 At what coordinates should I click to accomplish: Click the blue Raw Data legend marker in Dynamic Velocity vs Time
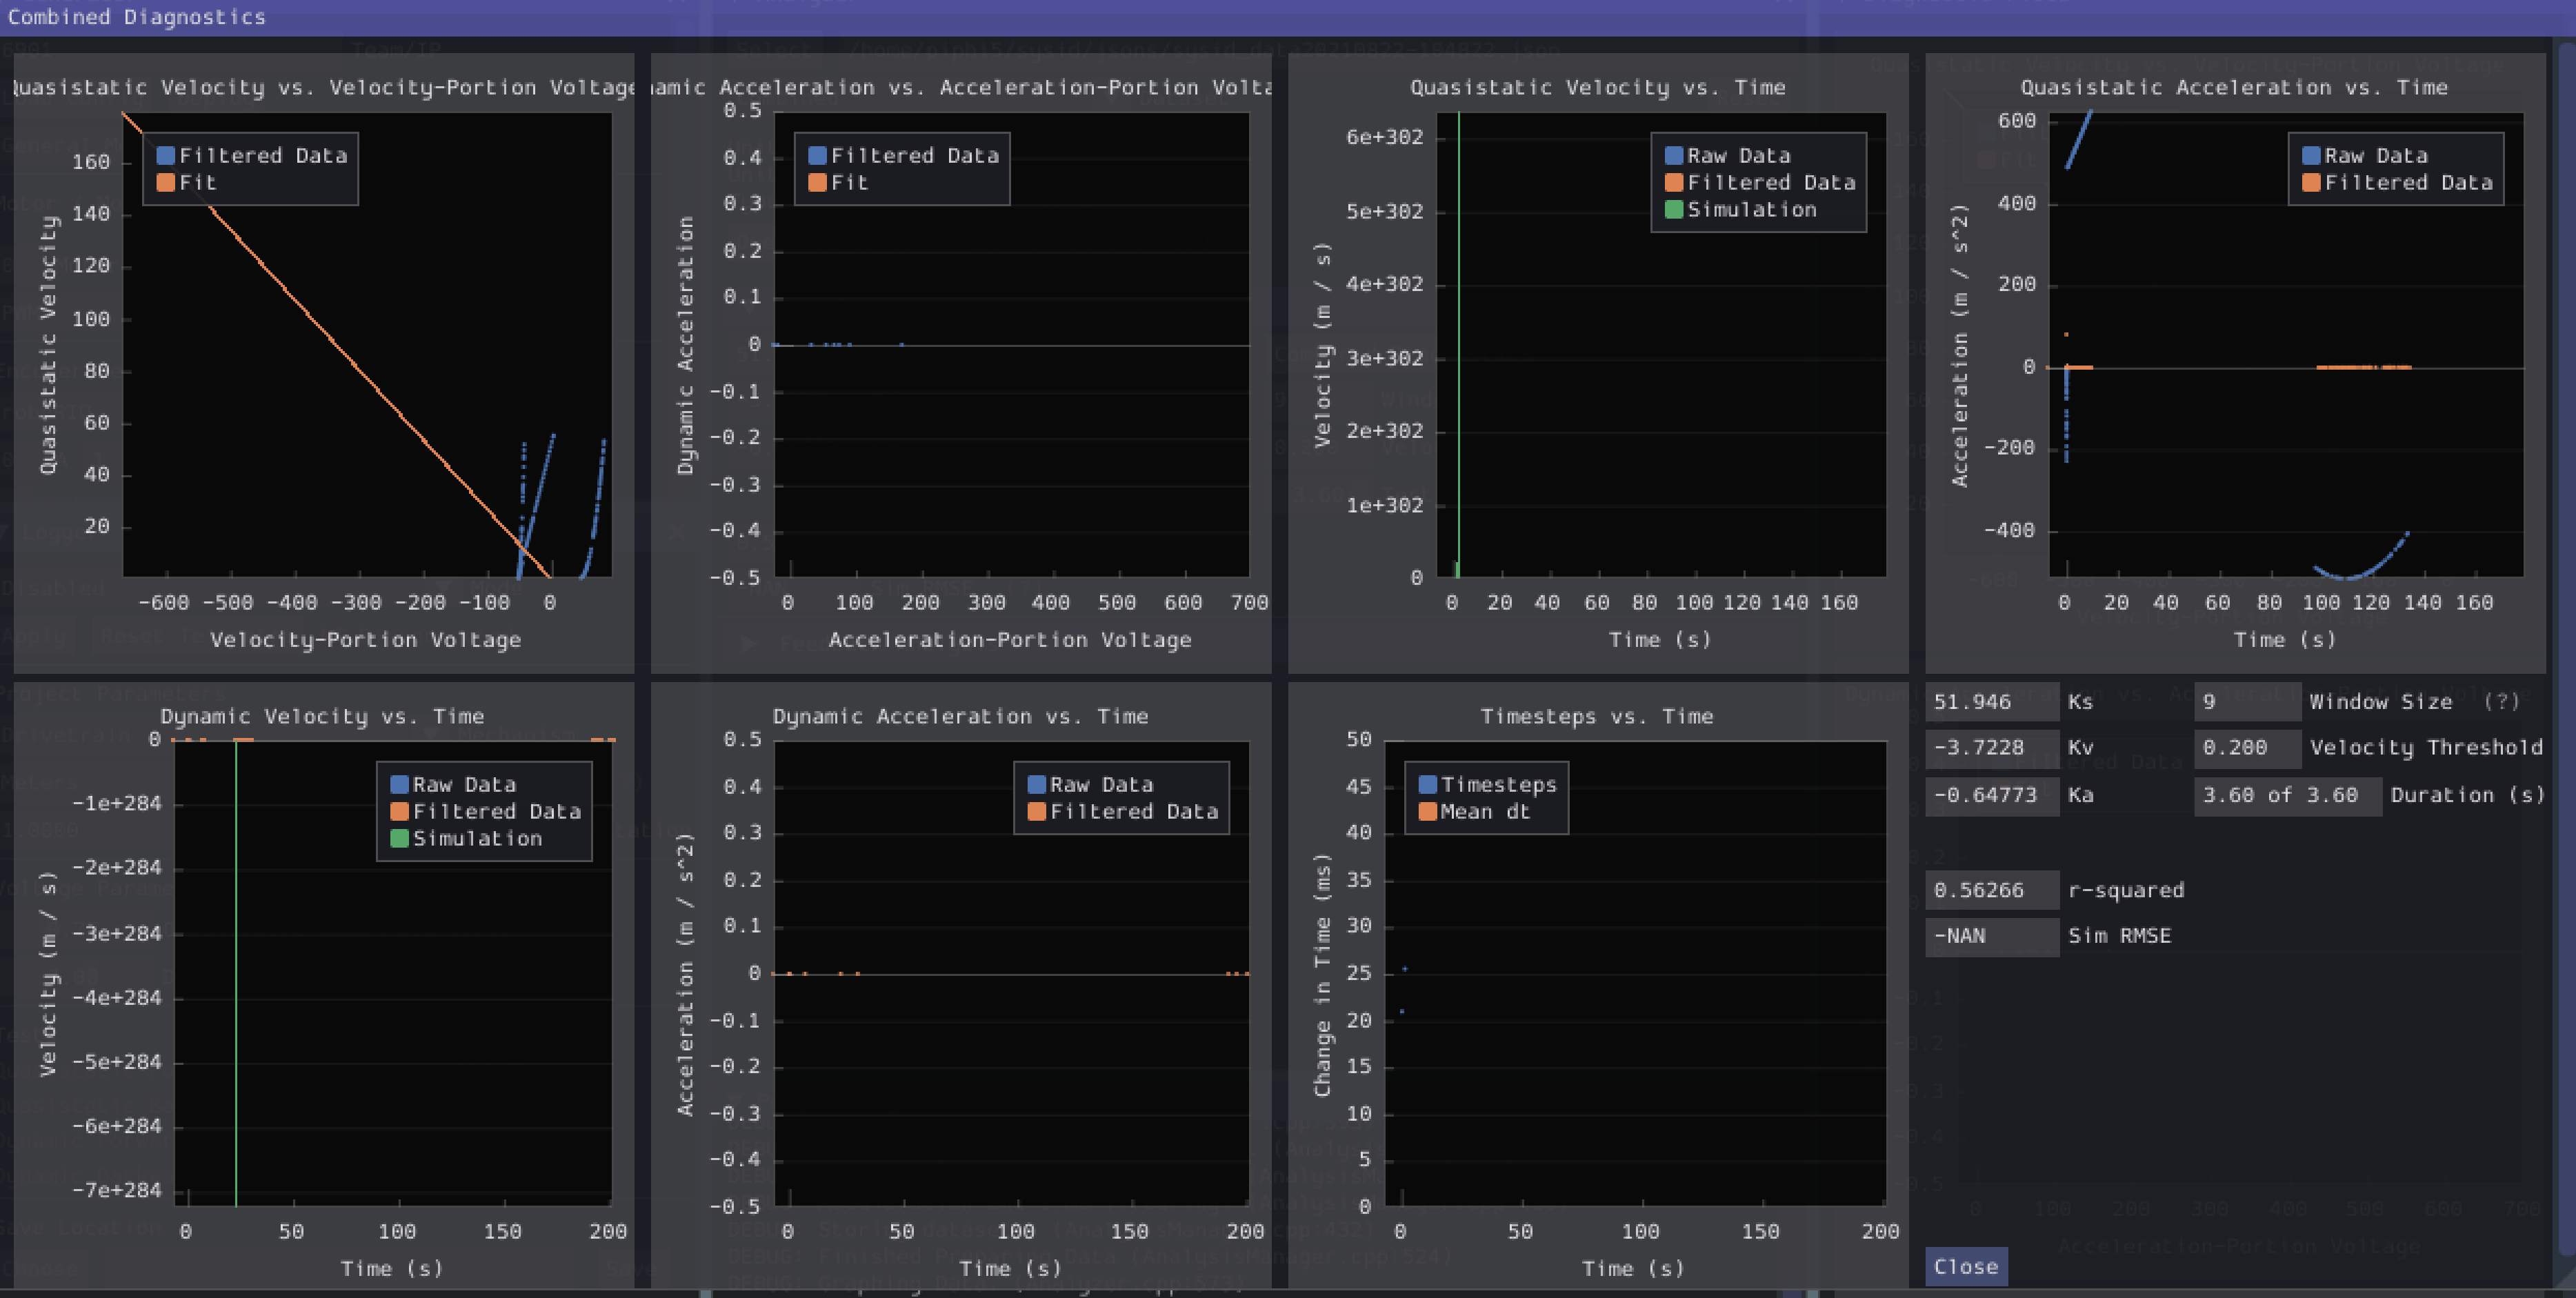(399, 784)
